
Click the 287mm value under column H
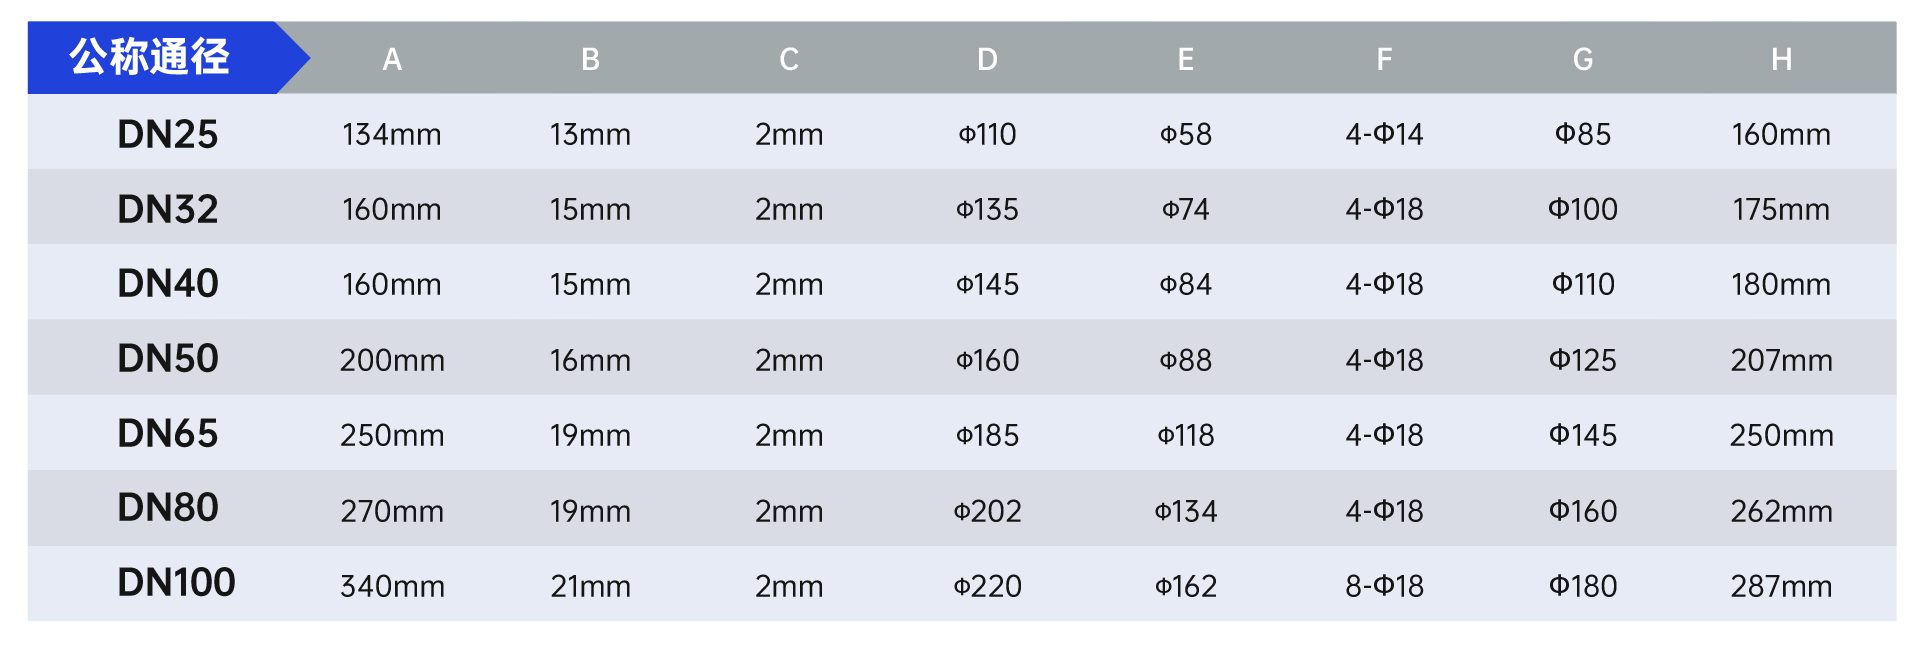(1781, 586)
